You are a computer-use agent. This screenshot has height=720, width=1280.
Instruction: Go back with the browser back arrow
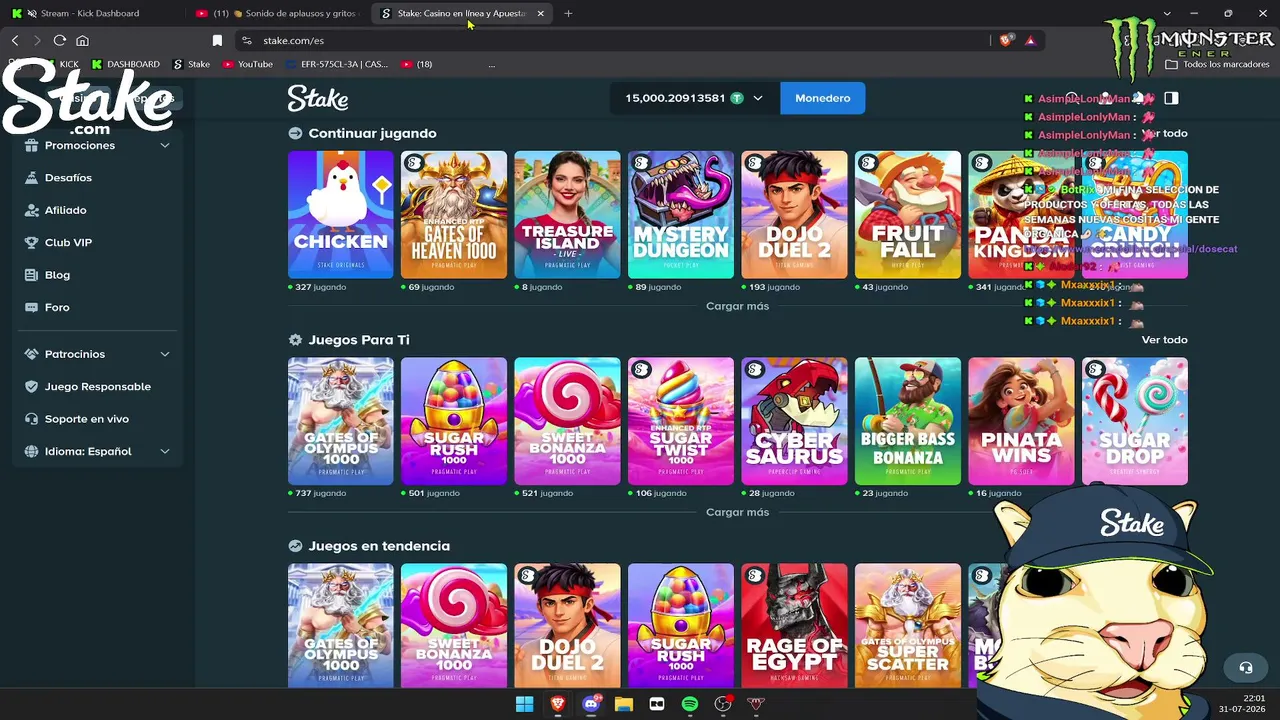15,40
